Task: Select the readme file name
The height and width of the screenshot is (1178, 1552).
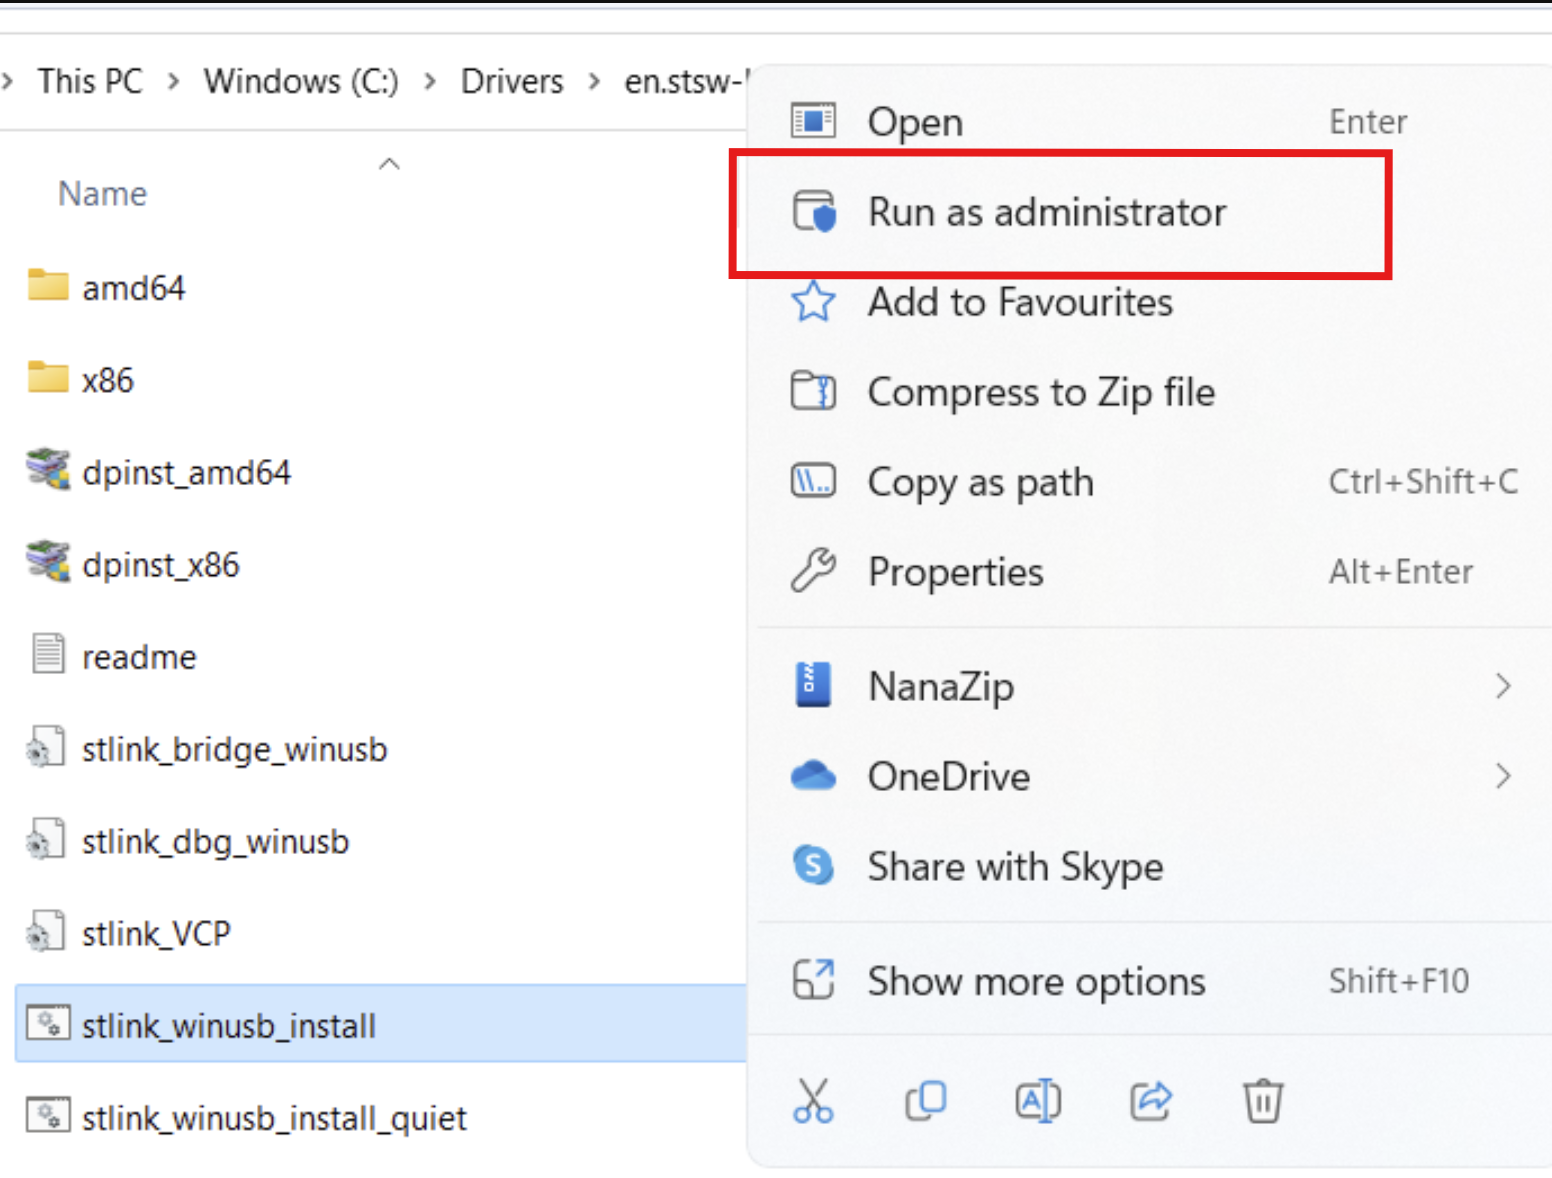Action: click(x=139, y=657)
